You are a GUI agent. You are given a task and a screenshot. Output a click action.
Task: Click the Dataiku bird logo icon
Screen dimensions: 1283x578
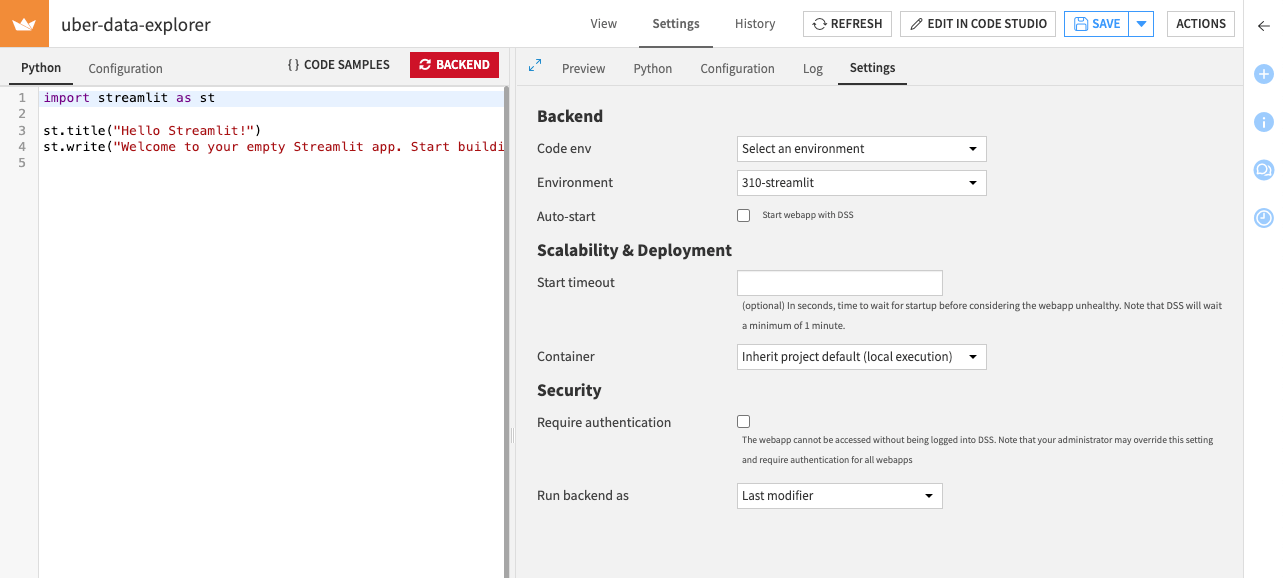24,24
